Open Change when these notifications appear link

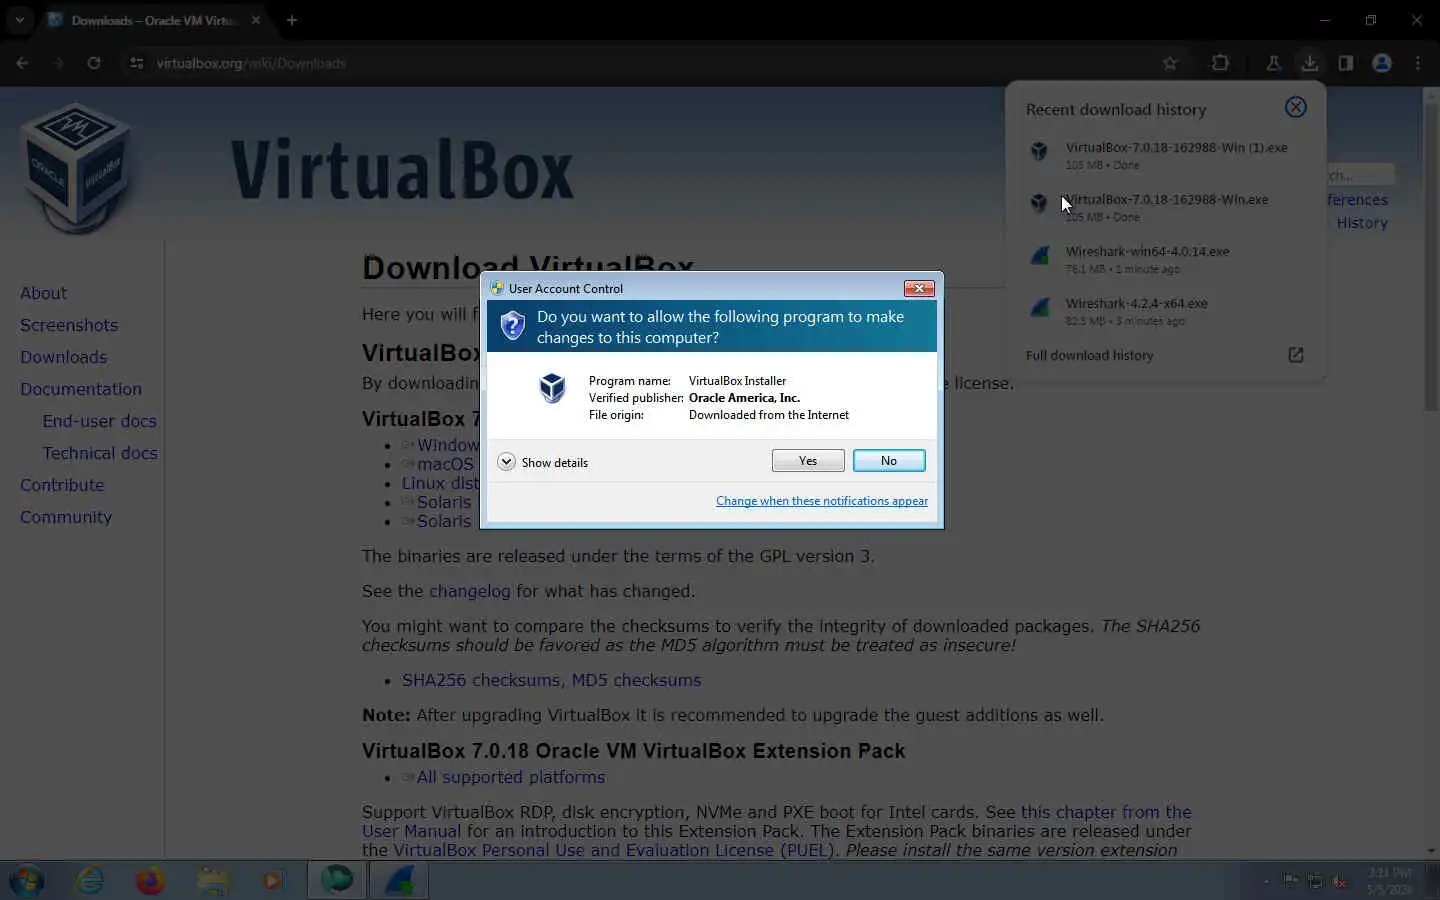822,501
